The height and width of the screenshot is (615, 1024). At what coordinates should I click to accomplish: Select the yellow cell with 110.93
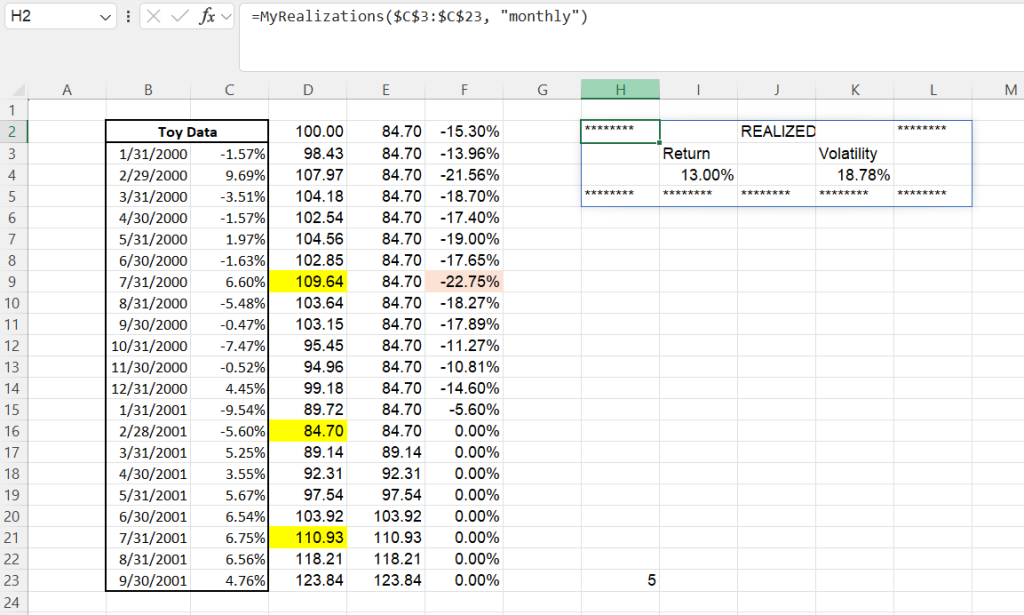tap(308, 538)
